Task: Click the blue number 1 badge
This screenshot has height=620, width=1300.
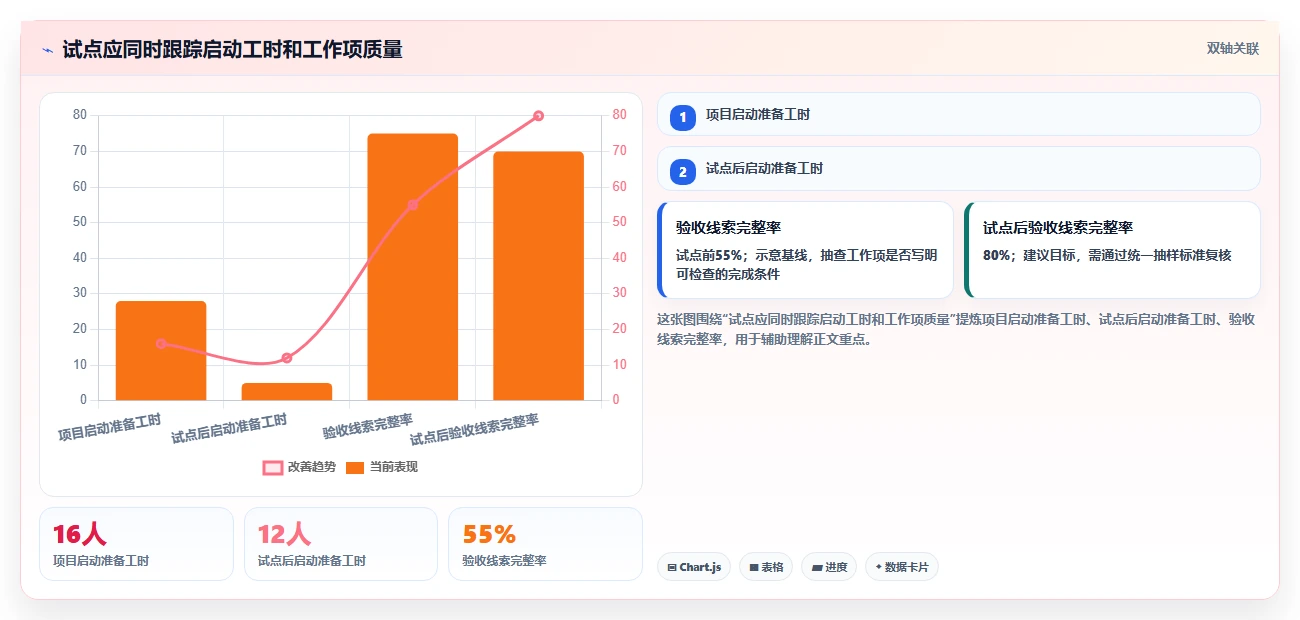Action: (x=683, y=118)
